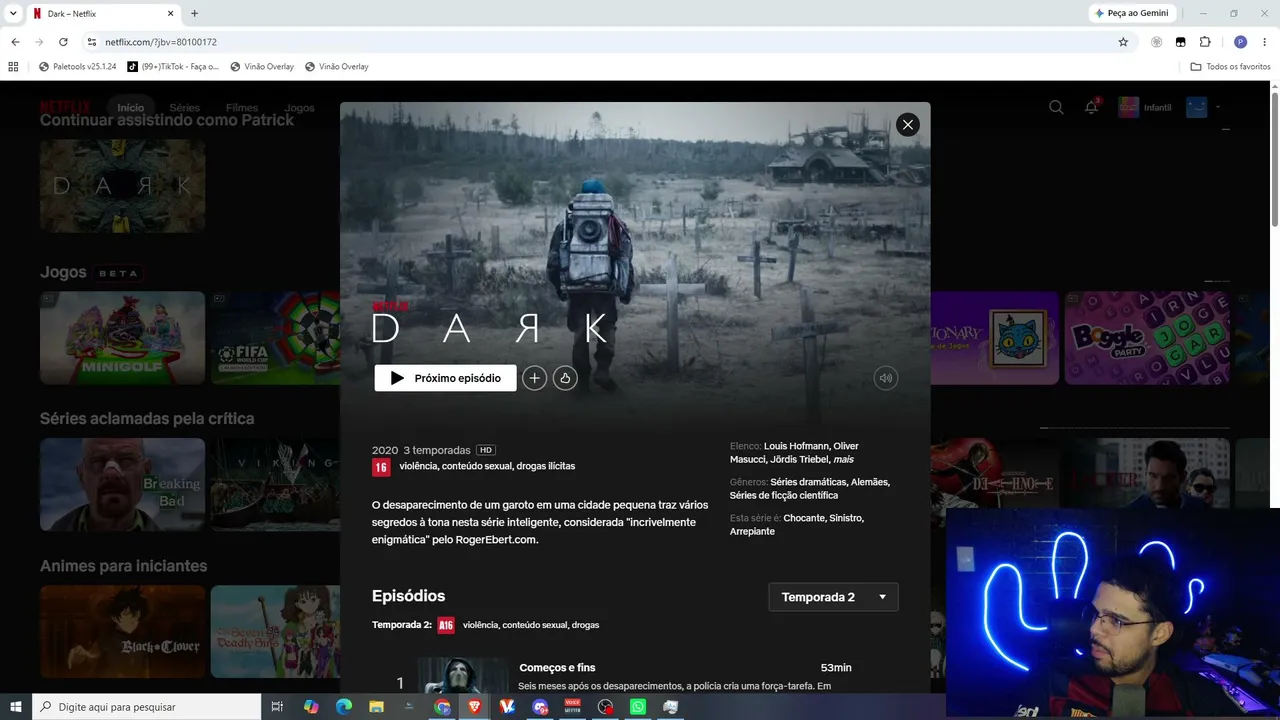Click the Peça ao Gemini button
The height and width of the screenshot is (720, 1280).
pyautogui.click(x=1131, y=13)
